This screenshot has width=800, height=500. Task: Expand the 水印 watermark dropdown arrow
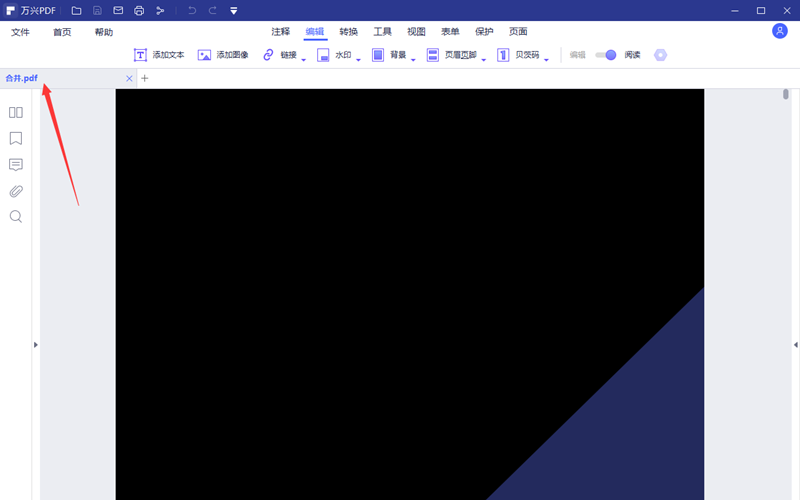click(x=358, y=59)
